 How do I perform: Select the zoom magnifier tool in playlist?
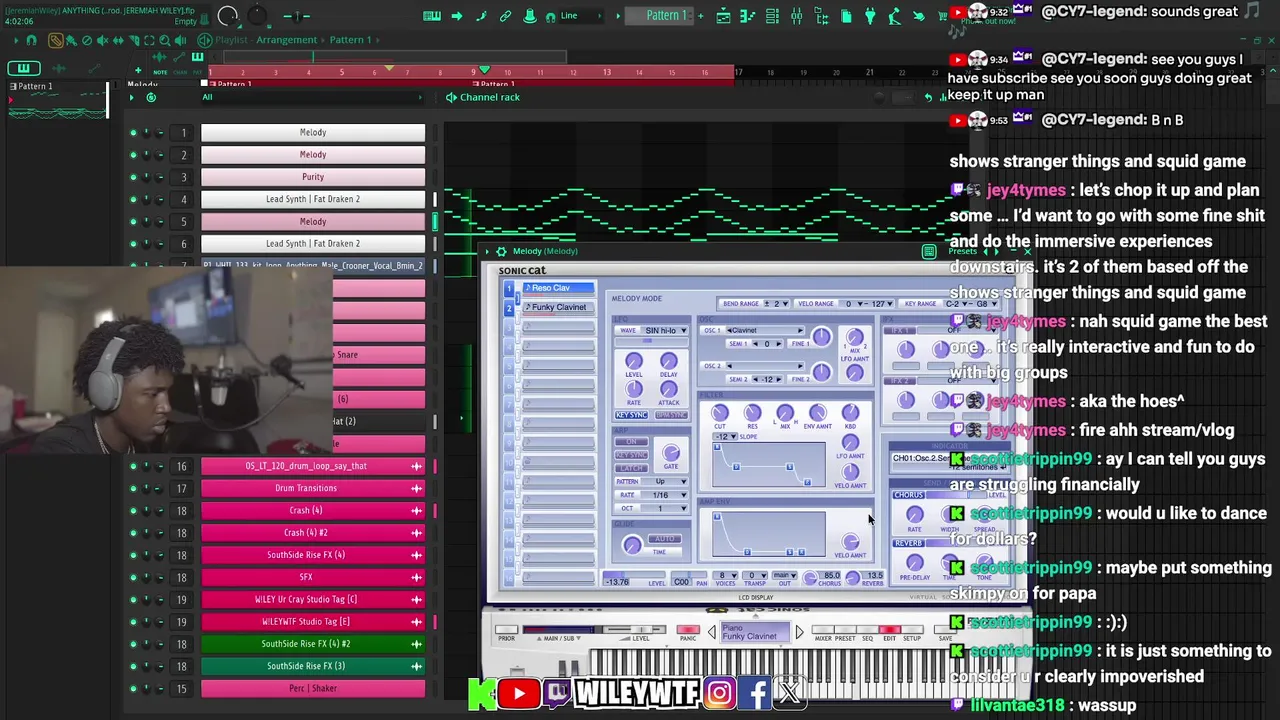point(166,40)
